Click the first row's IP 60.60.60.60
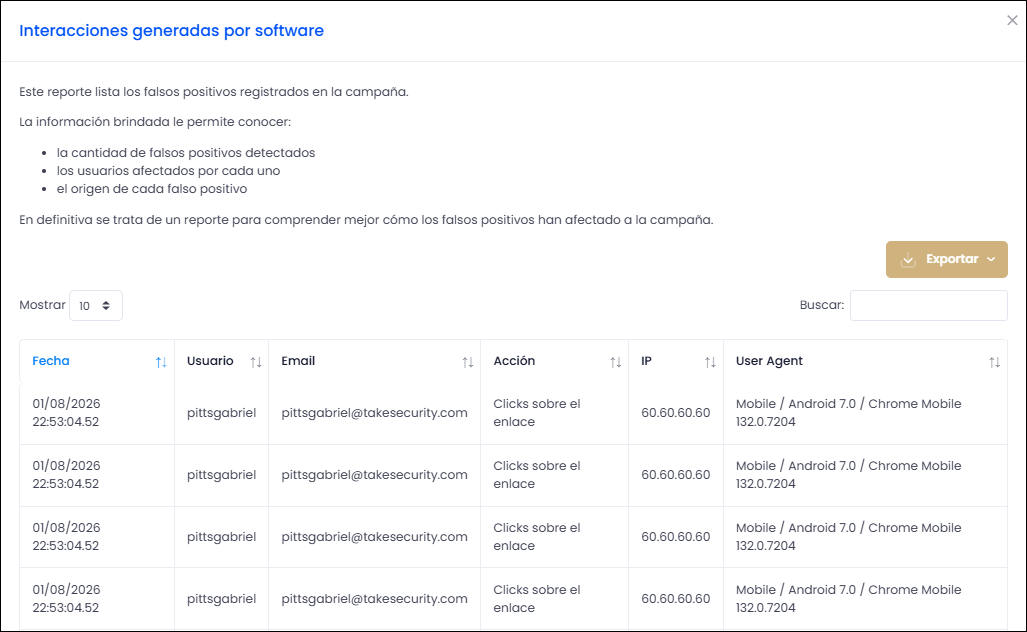Image resolution: width=1027 pixels, height=632 pixels. (675, 413)
